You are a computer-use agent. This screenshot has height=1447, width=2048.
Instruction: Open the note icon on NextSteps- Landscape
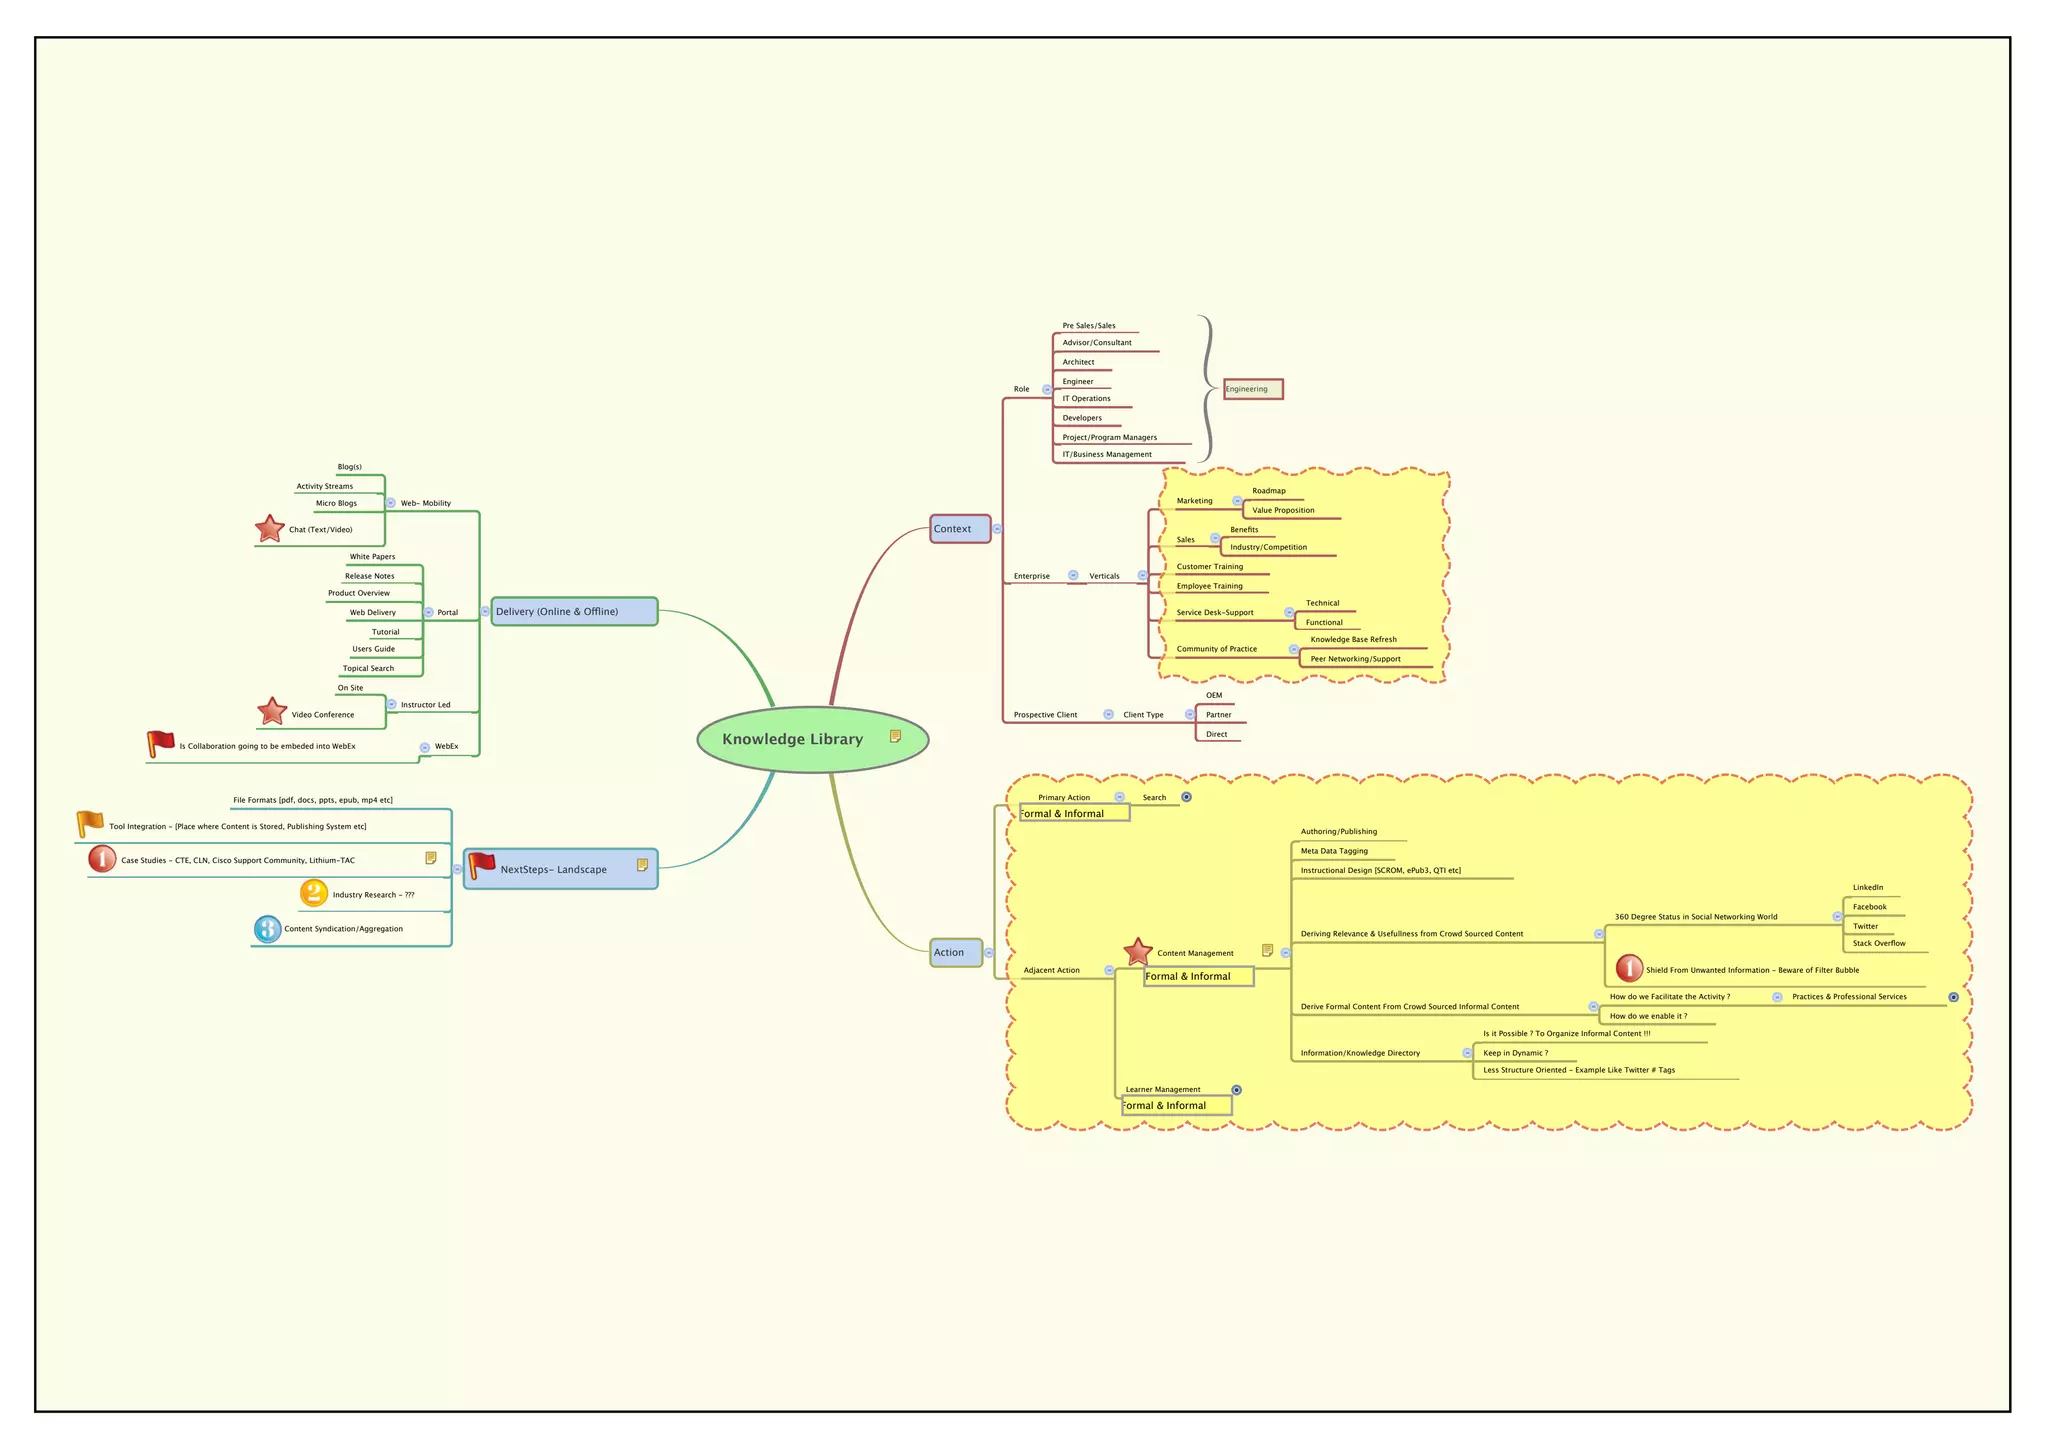coord(642,865)
